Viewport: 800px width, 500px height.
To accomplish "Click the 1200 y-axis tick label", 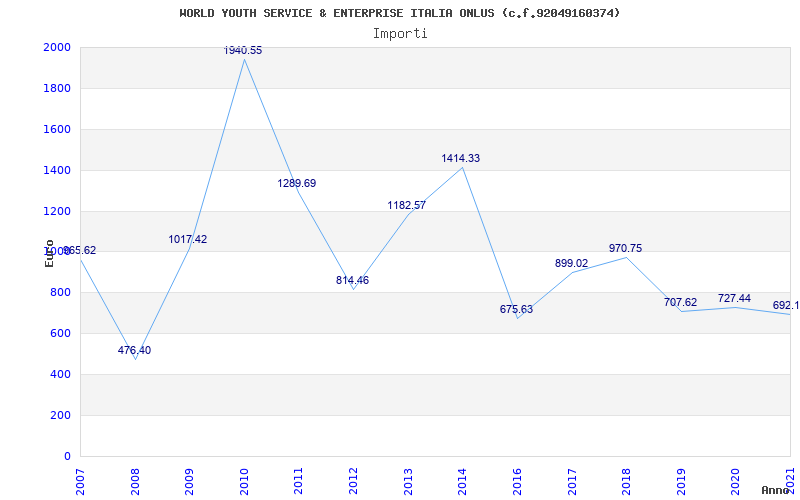I will pos(57,211).
